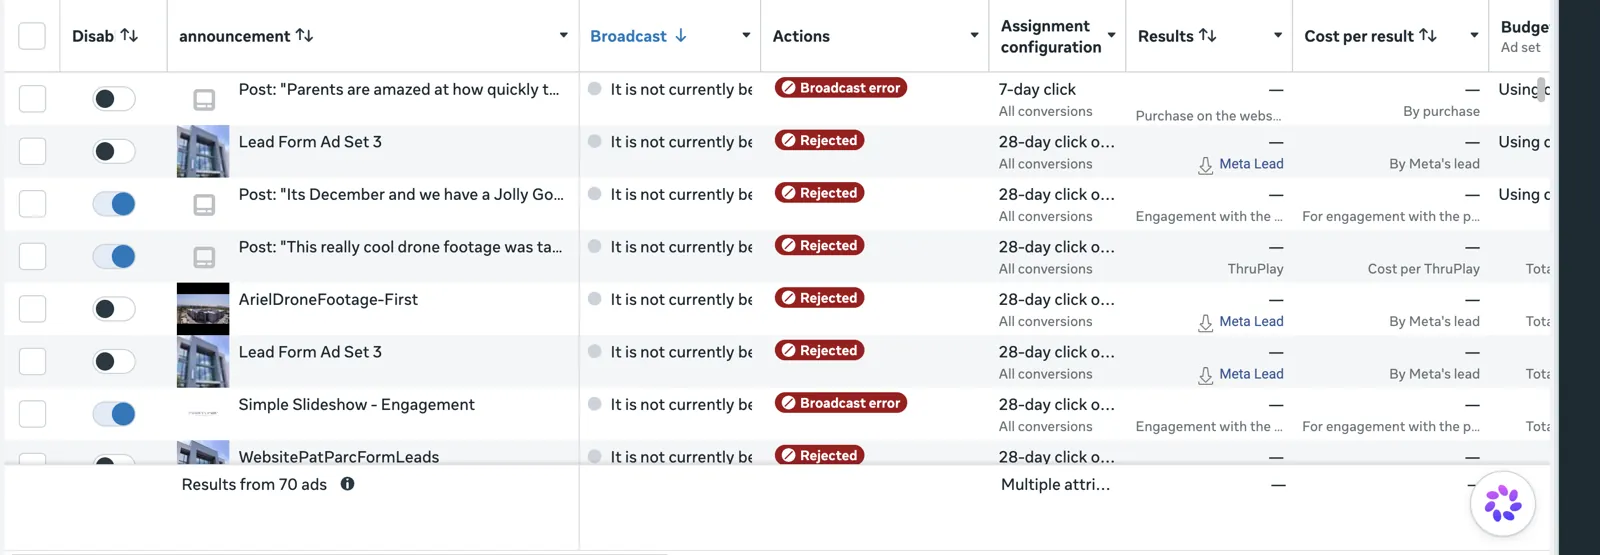This screenshot has width=1600, height=555.
Task: Click the purple Meta AI assistant icon
Action: click(x=1502, y=504)
